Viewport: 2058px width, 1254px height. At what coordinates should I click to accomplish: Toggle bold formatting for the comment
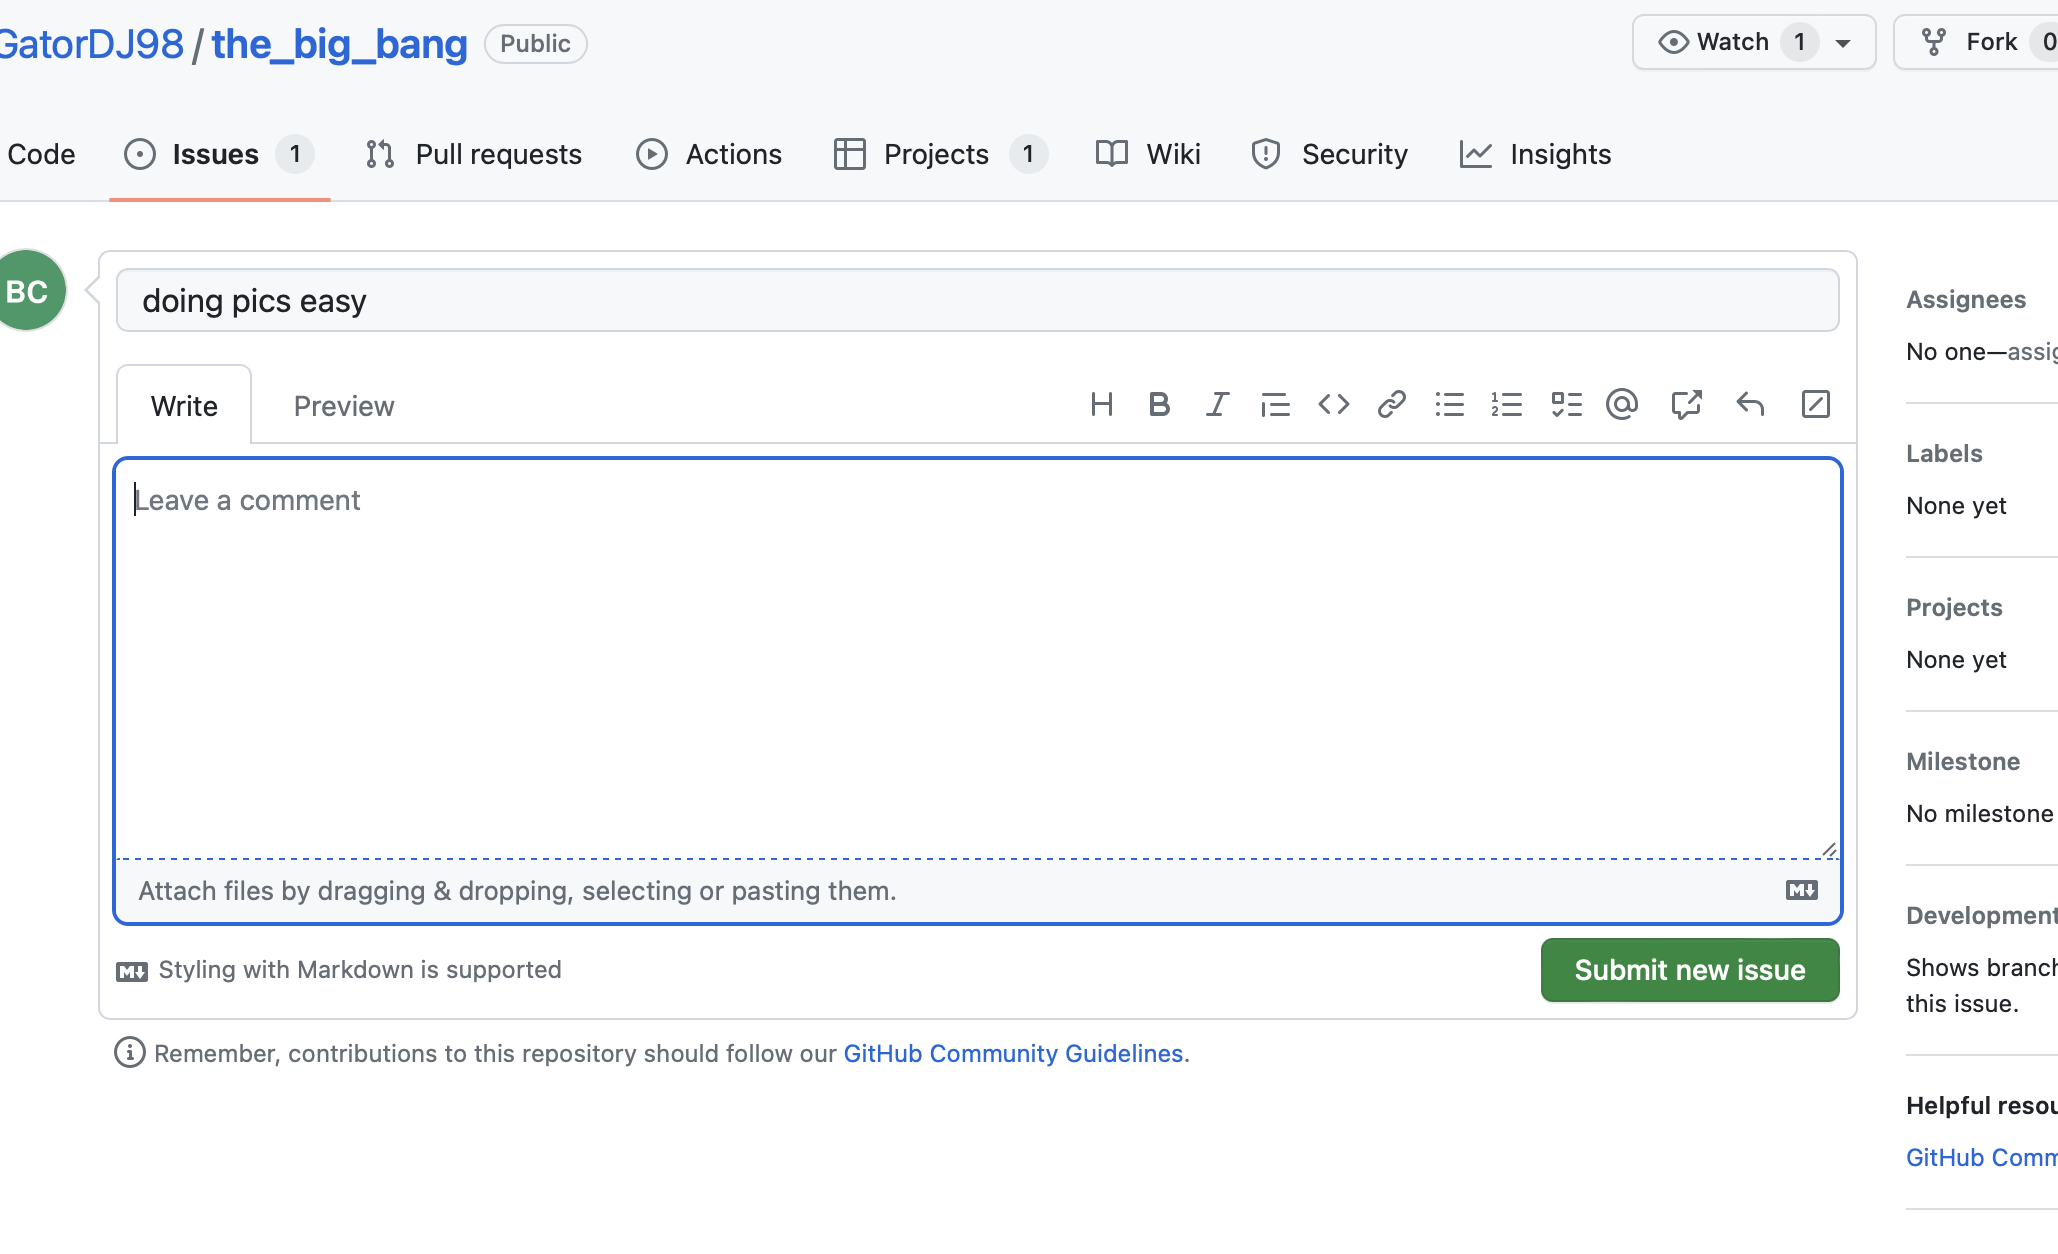tap(1159, 404)
